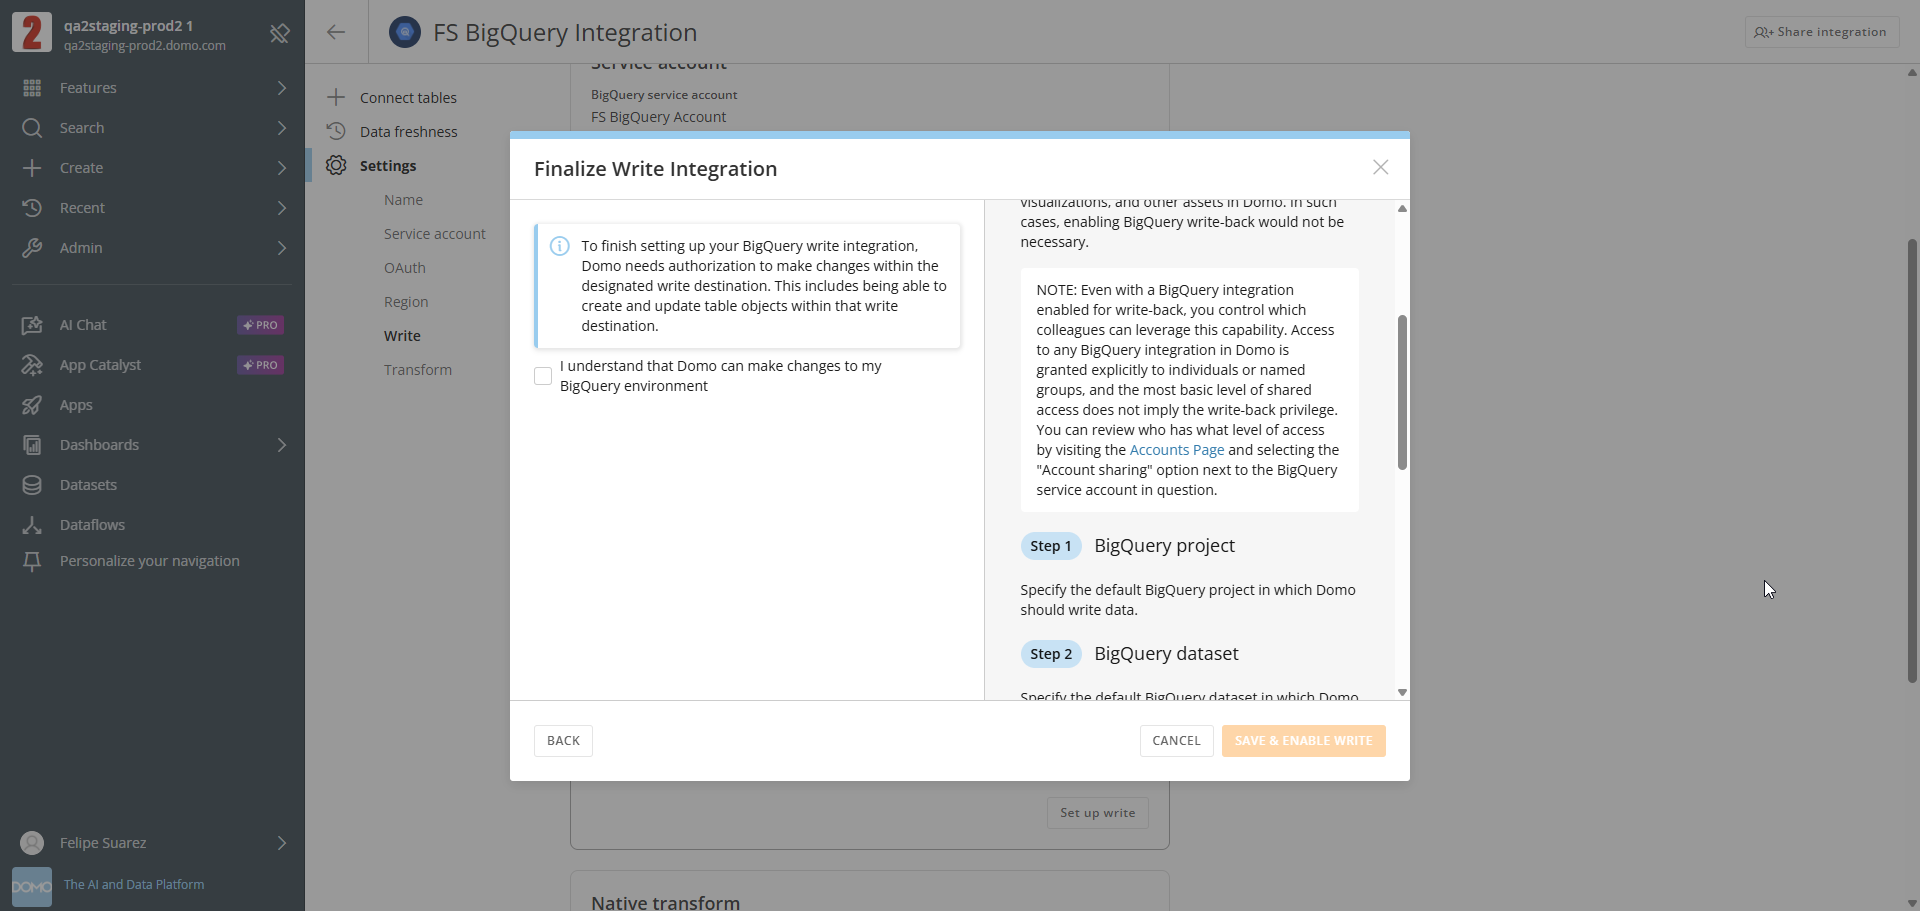The width and height of the screenshot is (1920, 911).
Task: Click the back arrow icon
Action: pyautogui.click(x=336, y=32)
